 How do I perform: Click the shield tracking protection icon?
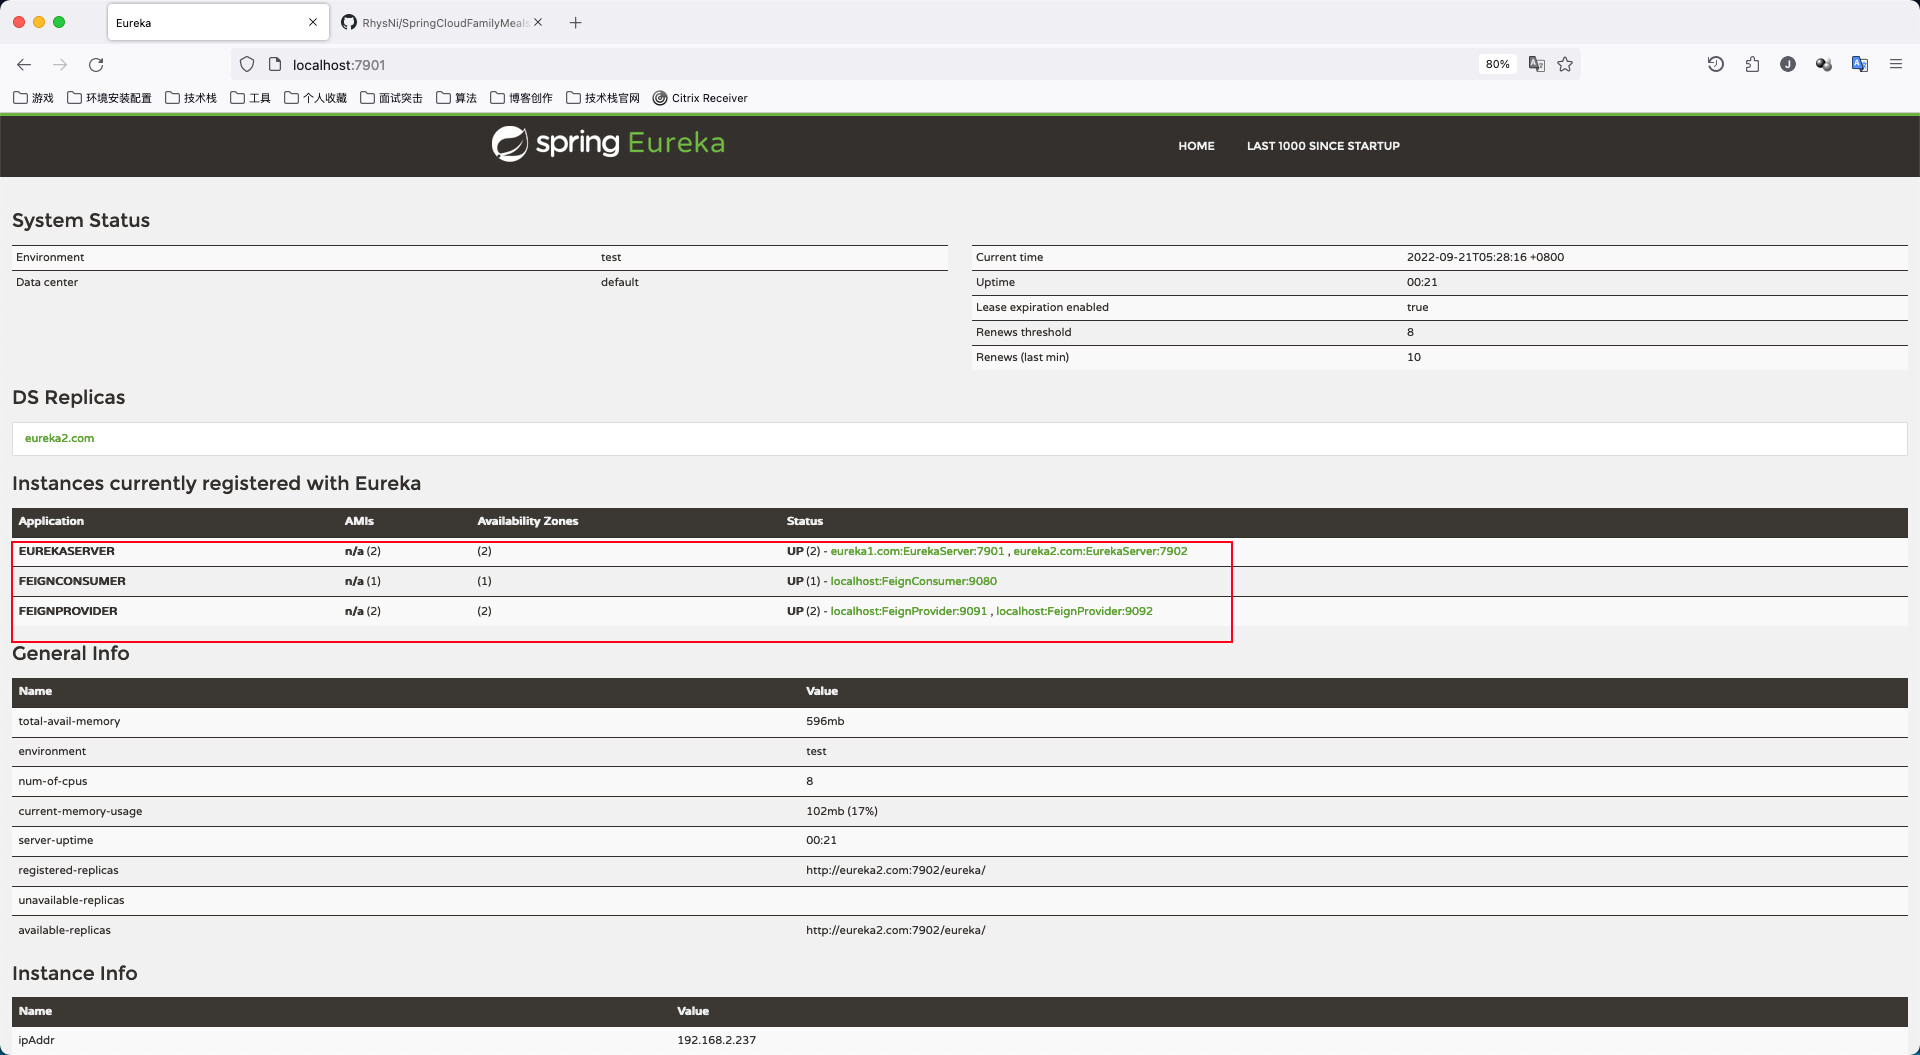coord(247,64)
